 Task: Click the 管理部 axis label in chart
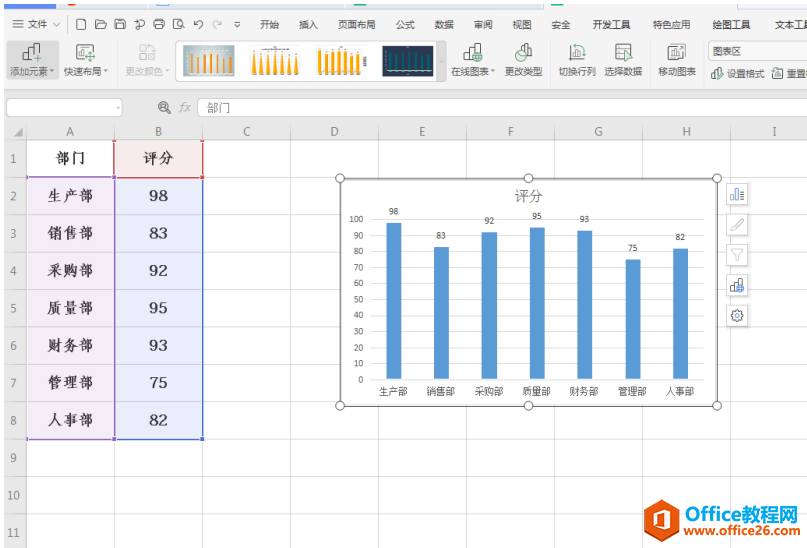click(x=632, y=392)
